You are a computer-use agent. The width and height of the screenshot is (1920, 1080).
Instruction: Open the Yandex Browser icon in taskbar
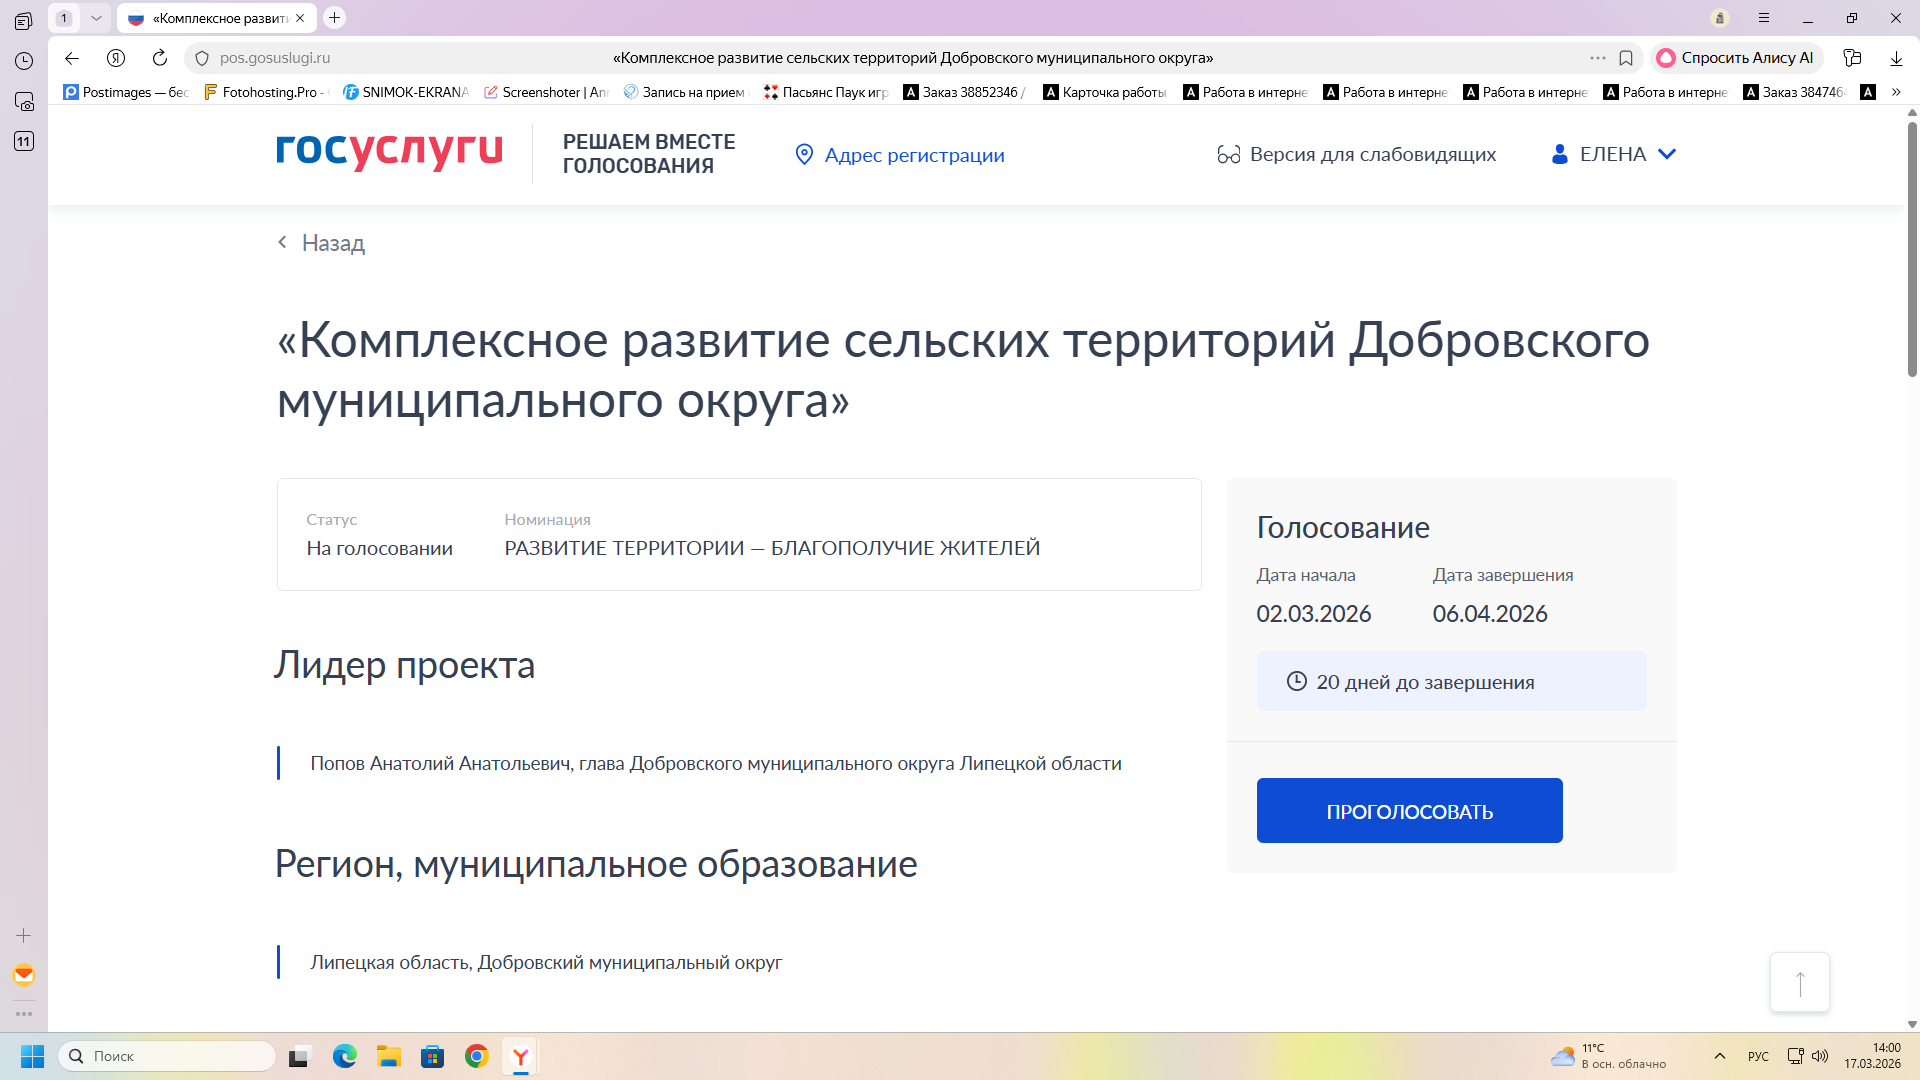click(520, 1056)
